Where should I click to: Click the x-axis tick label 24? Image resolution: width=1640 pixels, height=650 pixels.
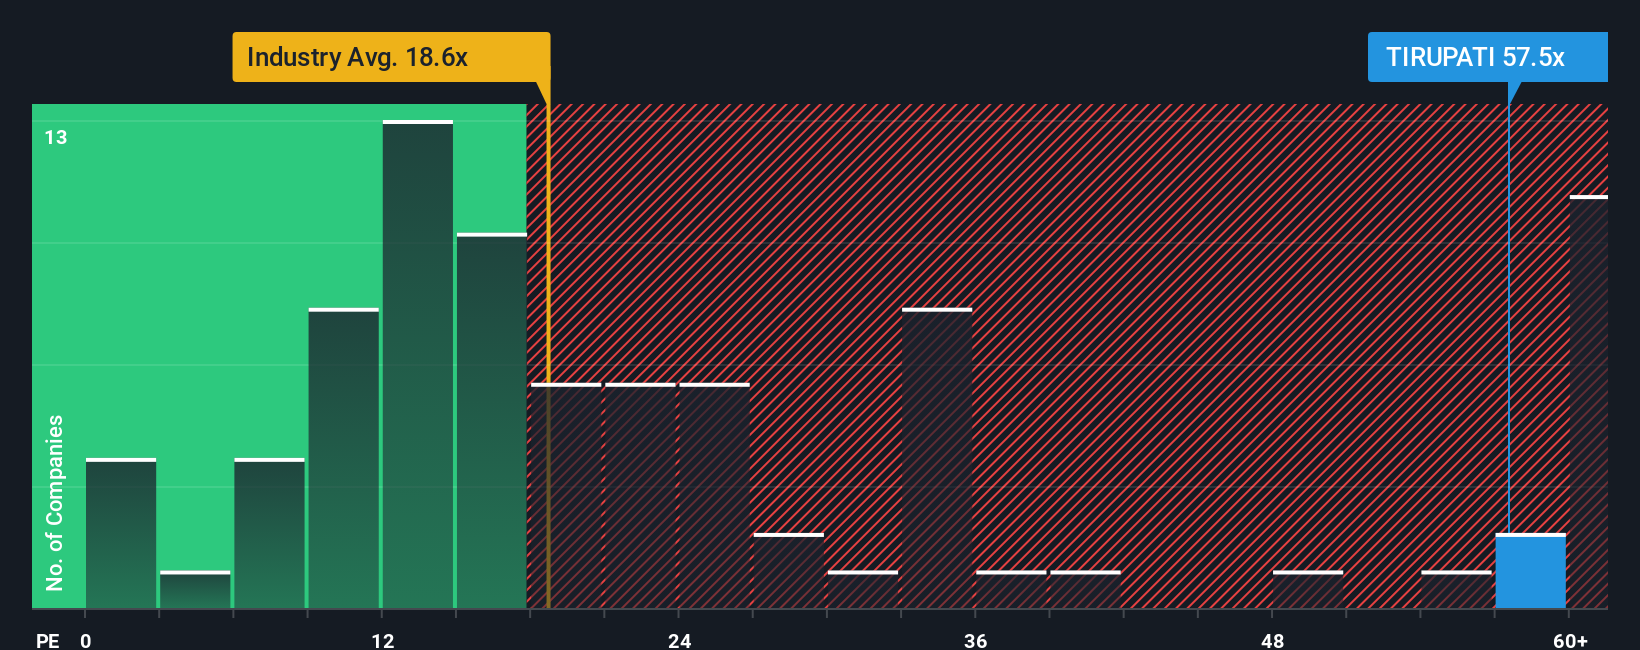pyautogui.click(x=679, y=640)
